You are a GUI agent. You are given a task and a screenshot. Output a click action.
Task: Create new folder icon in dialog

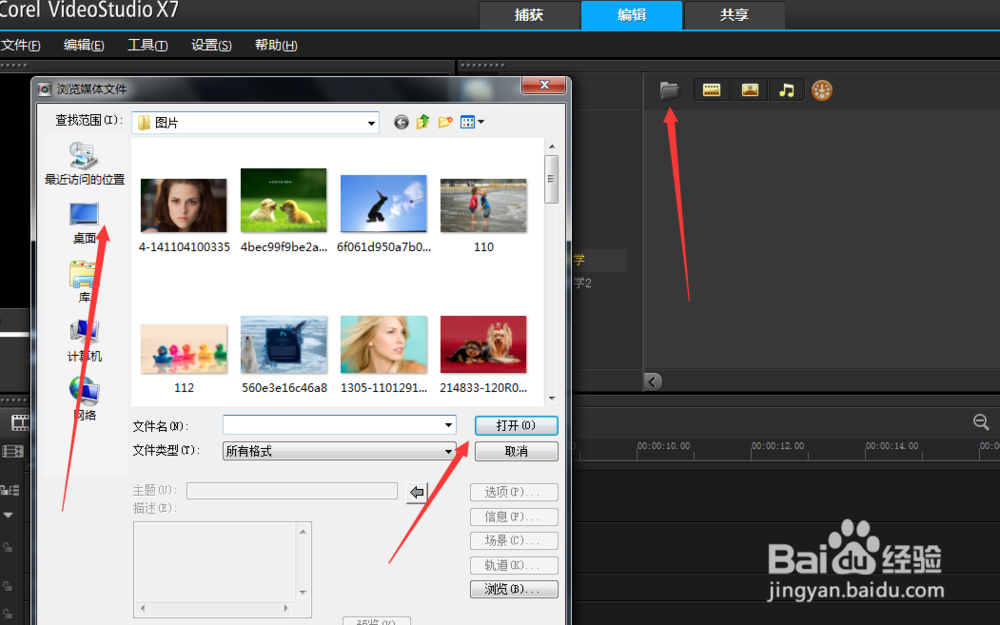pos(445,122)
